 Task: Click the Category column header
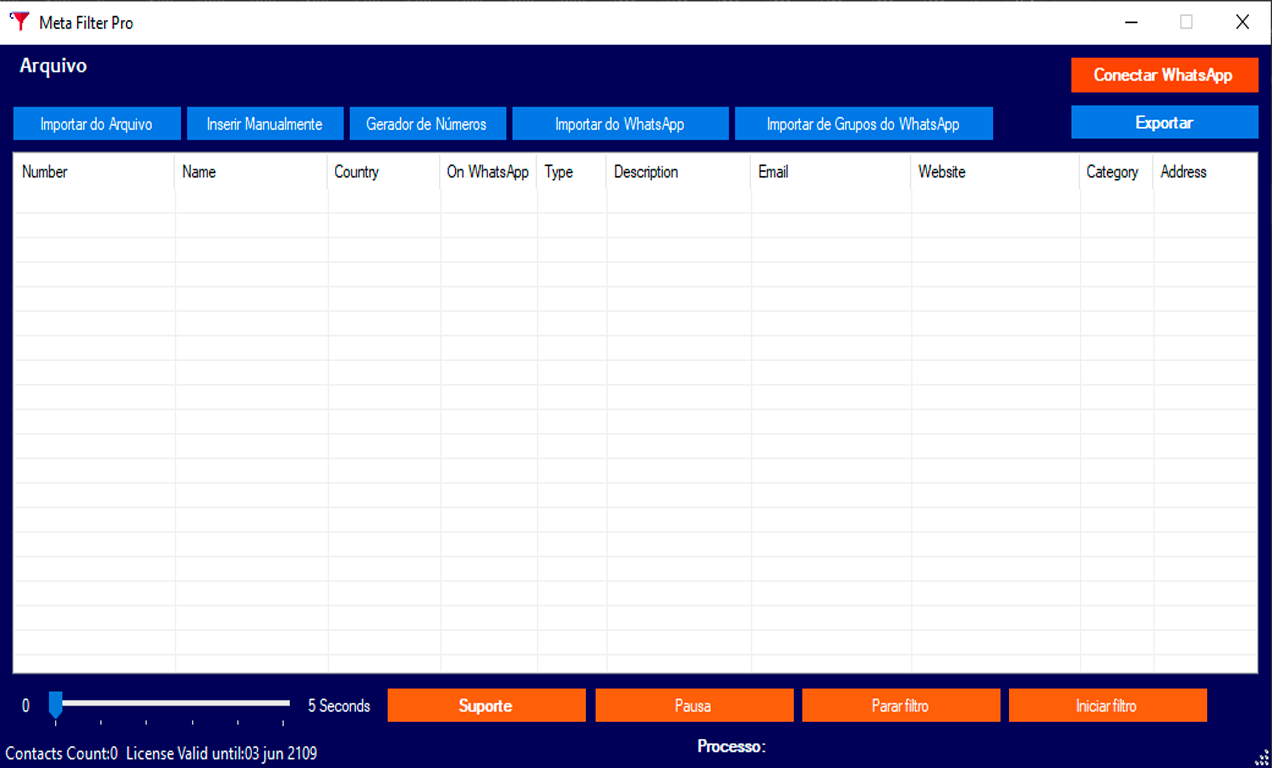1117,172
